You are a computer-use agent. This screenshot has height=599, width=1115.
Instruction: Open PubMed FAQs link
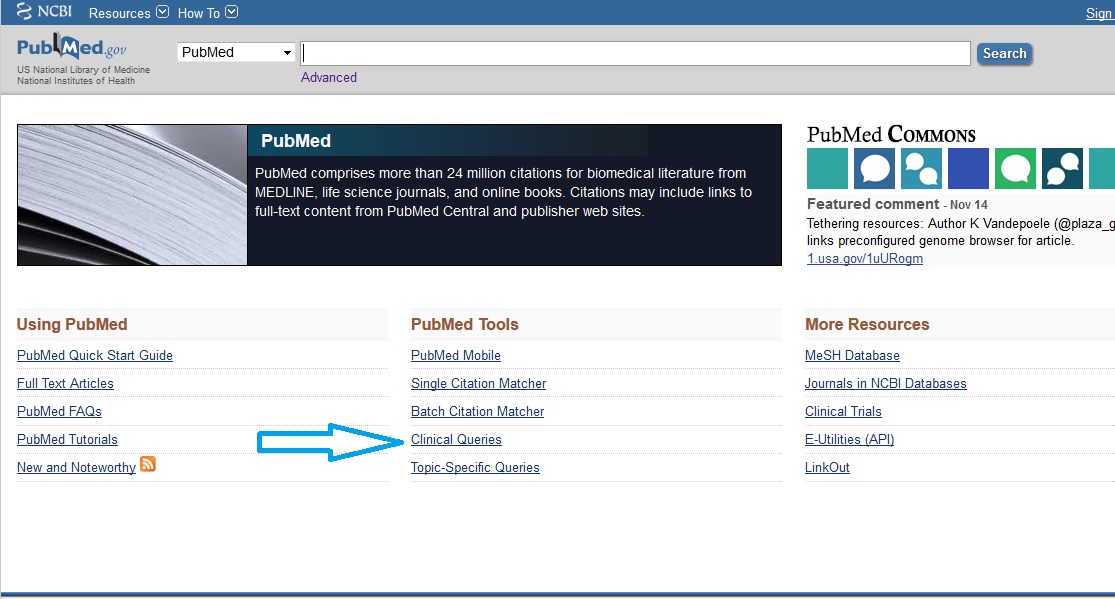pyautogui.click(x=59, y=411)
